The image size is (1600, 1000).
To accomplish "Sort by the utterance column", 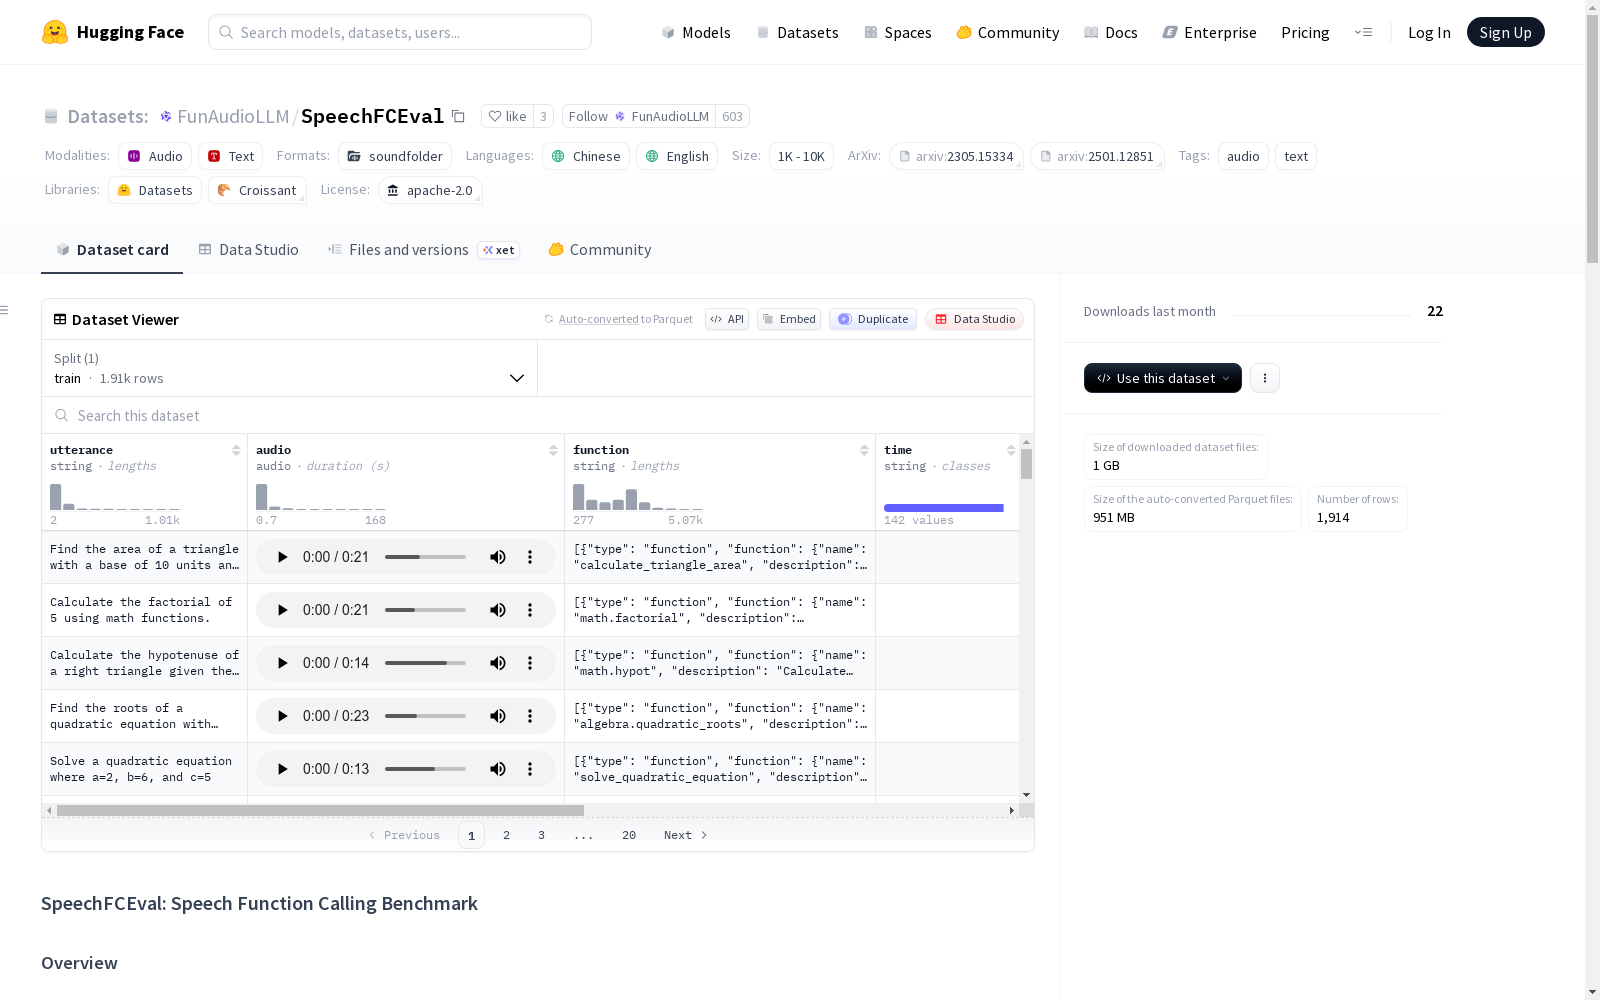I will (x=236, y=450).
